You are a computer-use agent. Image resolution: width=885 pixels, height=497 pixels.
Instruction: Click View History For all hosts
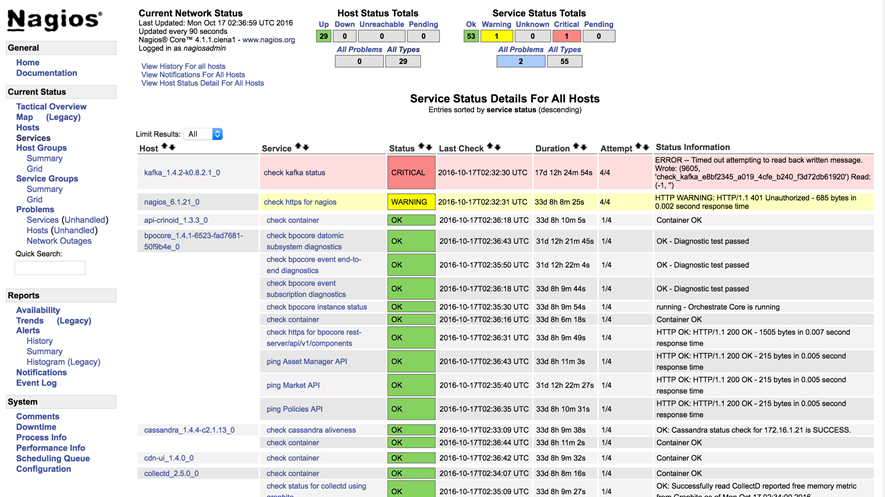pos(183,66)
